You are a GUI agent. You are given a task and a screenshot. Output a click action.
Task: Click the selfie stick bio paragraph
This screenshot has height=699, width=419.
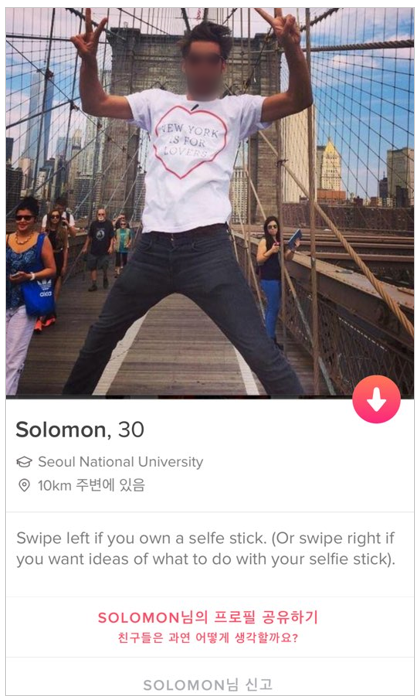click(x=206, y=548)
